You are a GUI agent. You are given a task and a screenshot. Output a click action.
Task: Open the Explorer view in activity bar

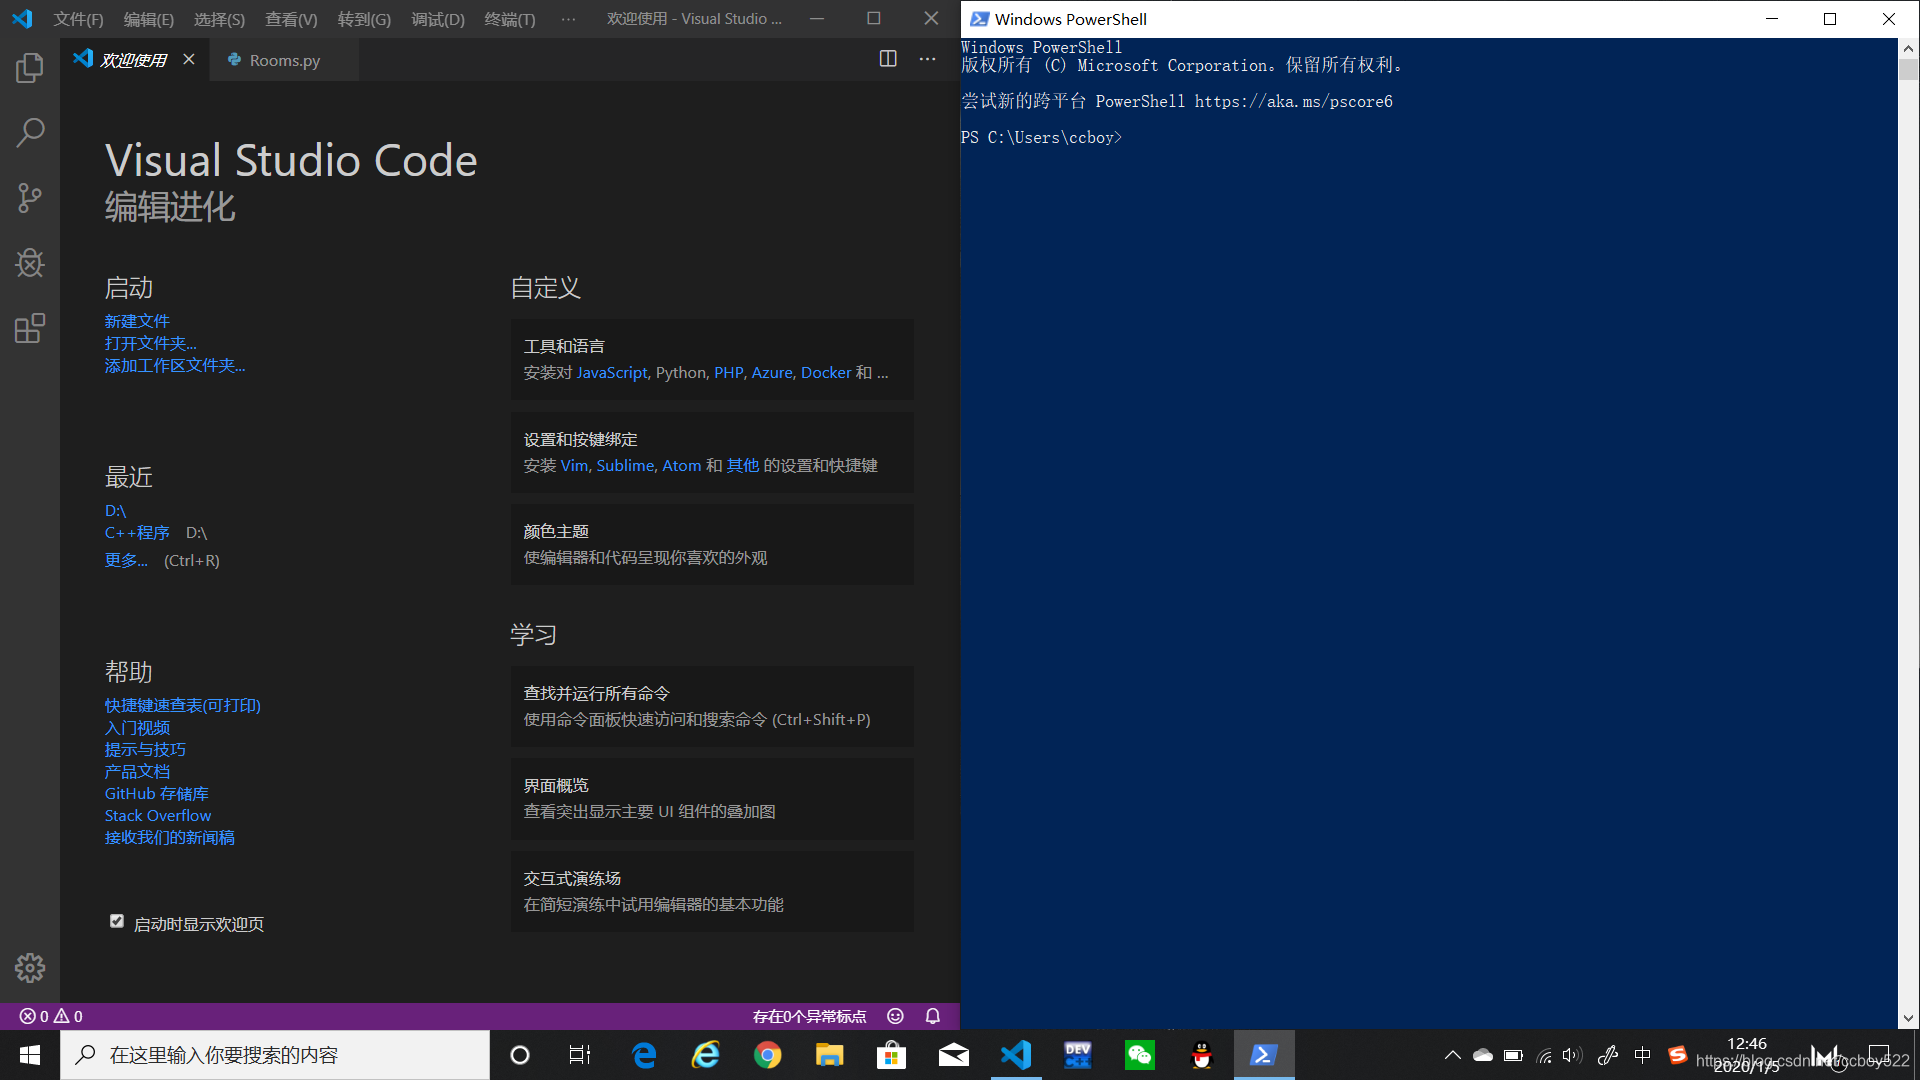pyautogui.click(x=30, y=68)
